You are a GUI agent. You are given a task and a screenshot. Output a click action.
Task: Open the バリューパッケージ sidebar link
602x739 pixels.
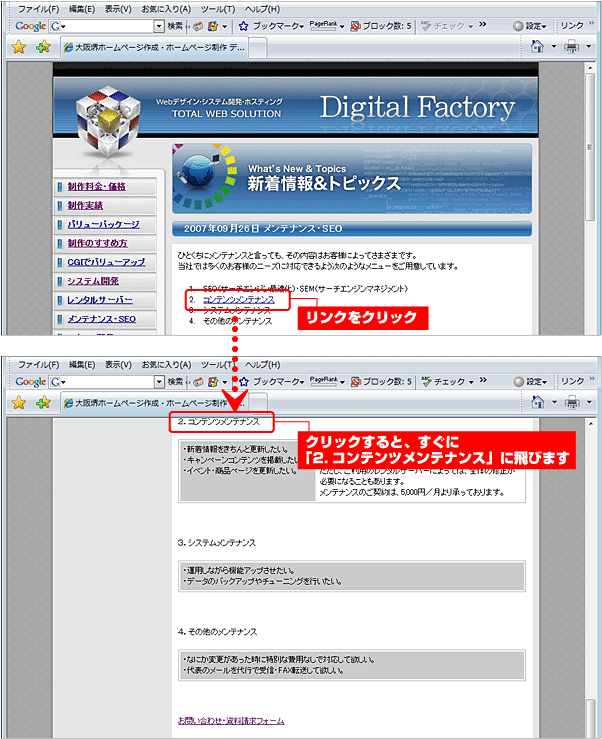coord(103,224)
